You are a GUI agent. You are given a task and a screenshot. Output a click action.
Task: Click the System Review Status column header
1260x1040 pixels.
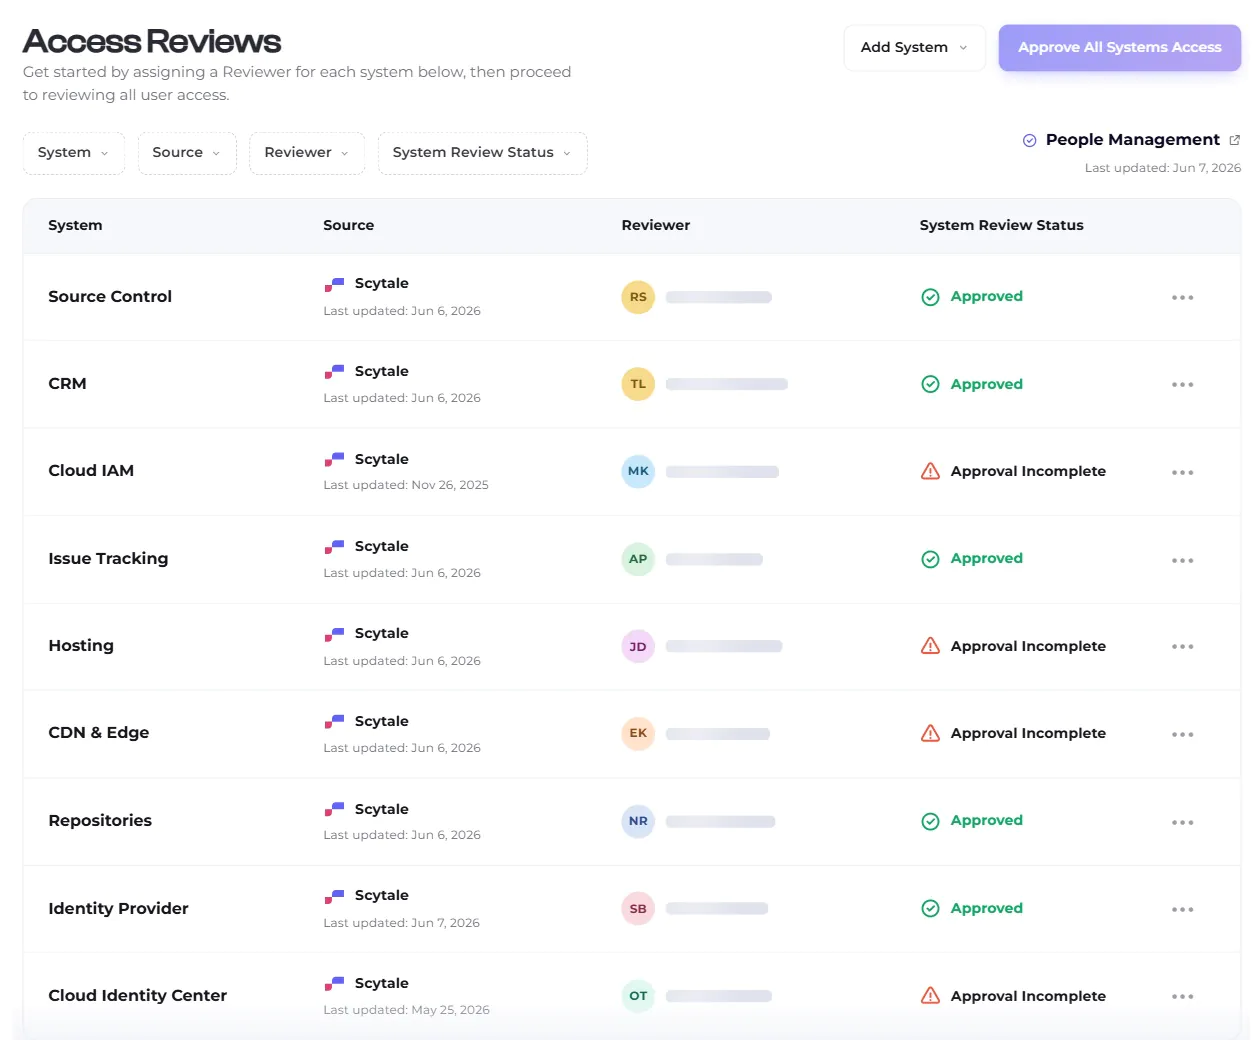1001,225
